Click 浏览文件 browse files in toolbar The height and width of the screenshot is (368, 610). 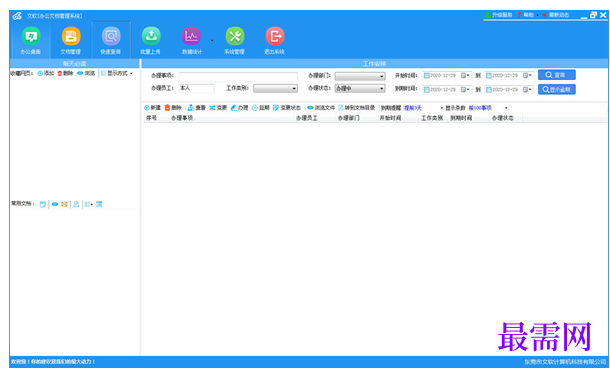321,108
